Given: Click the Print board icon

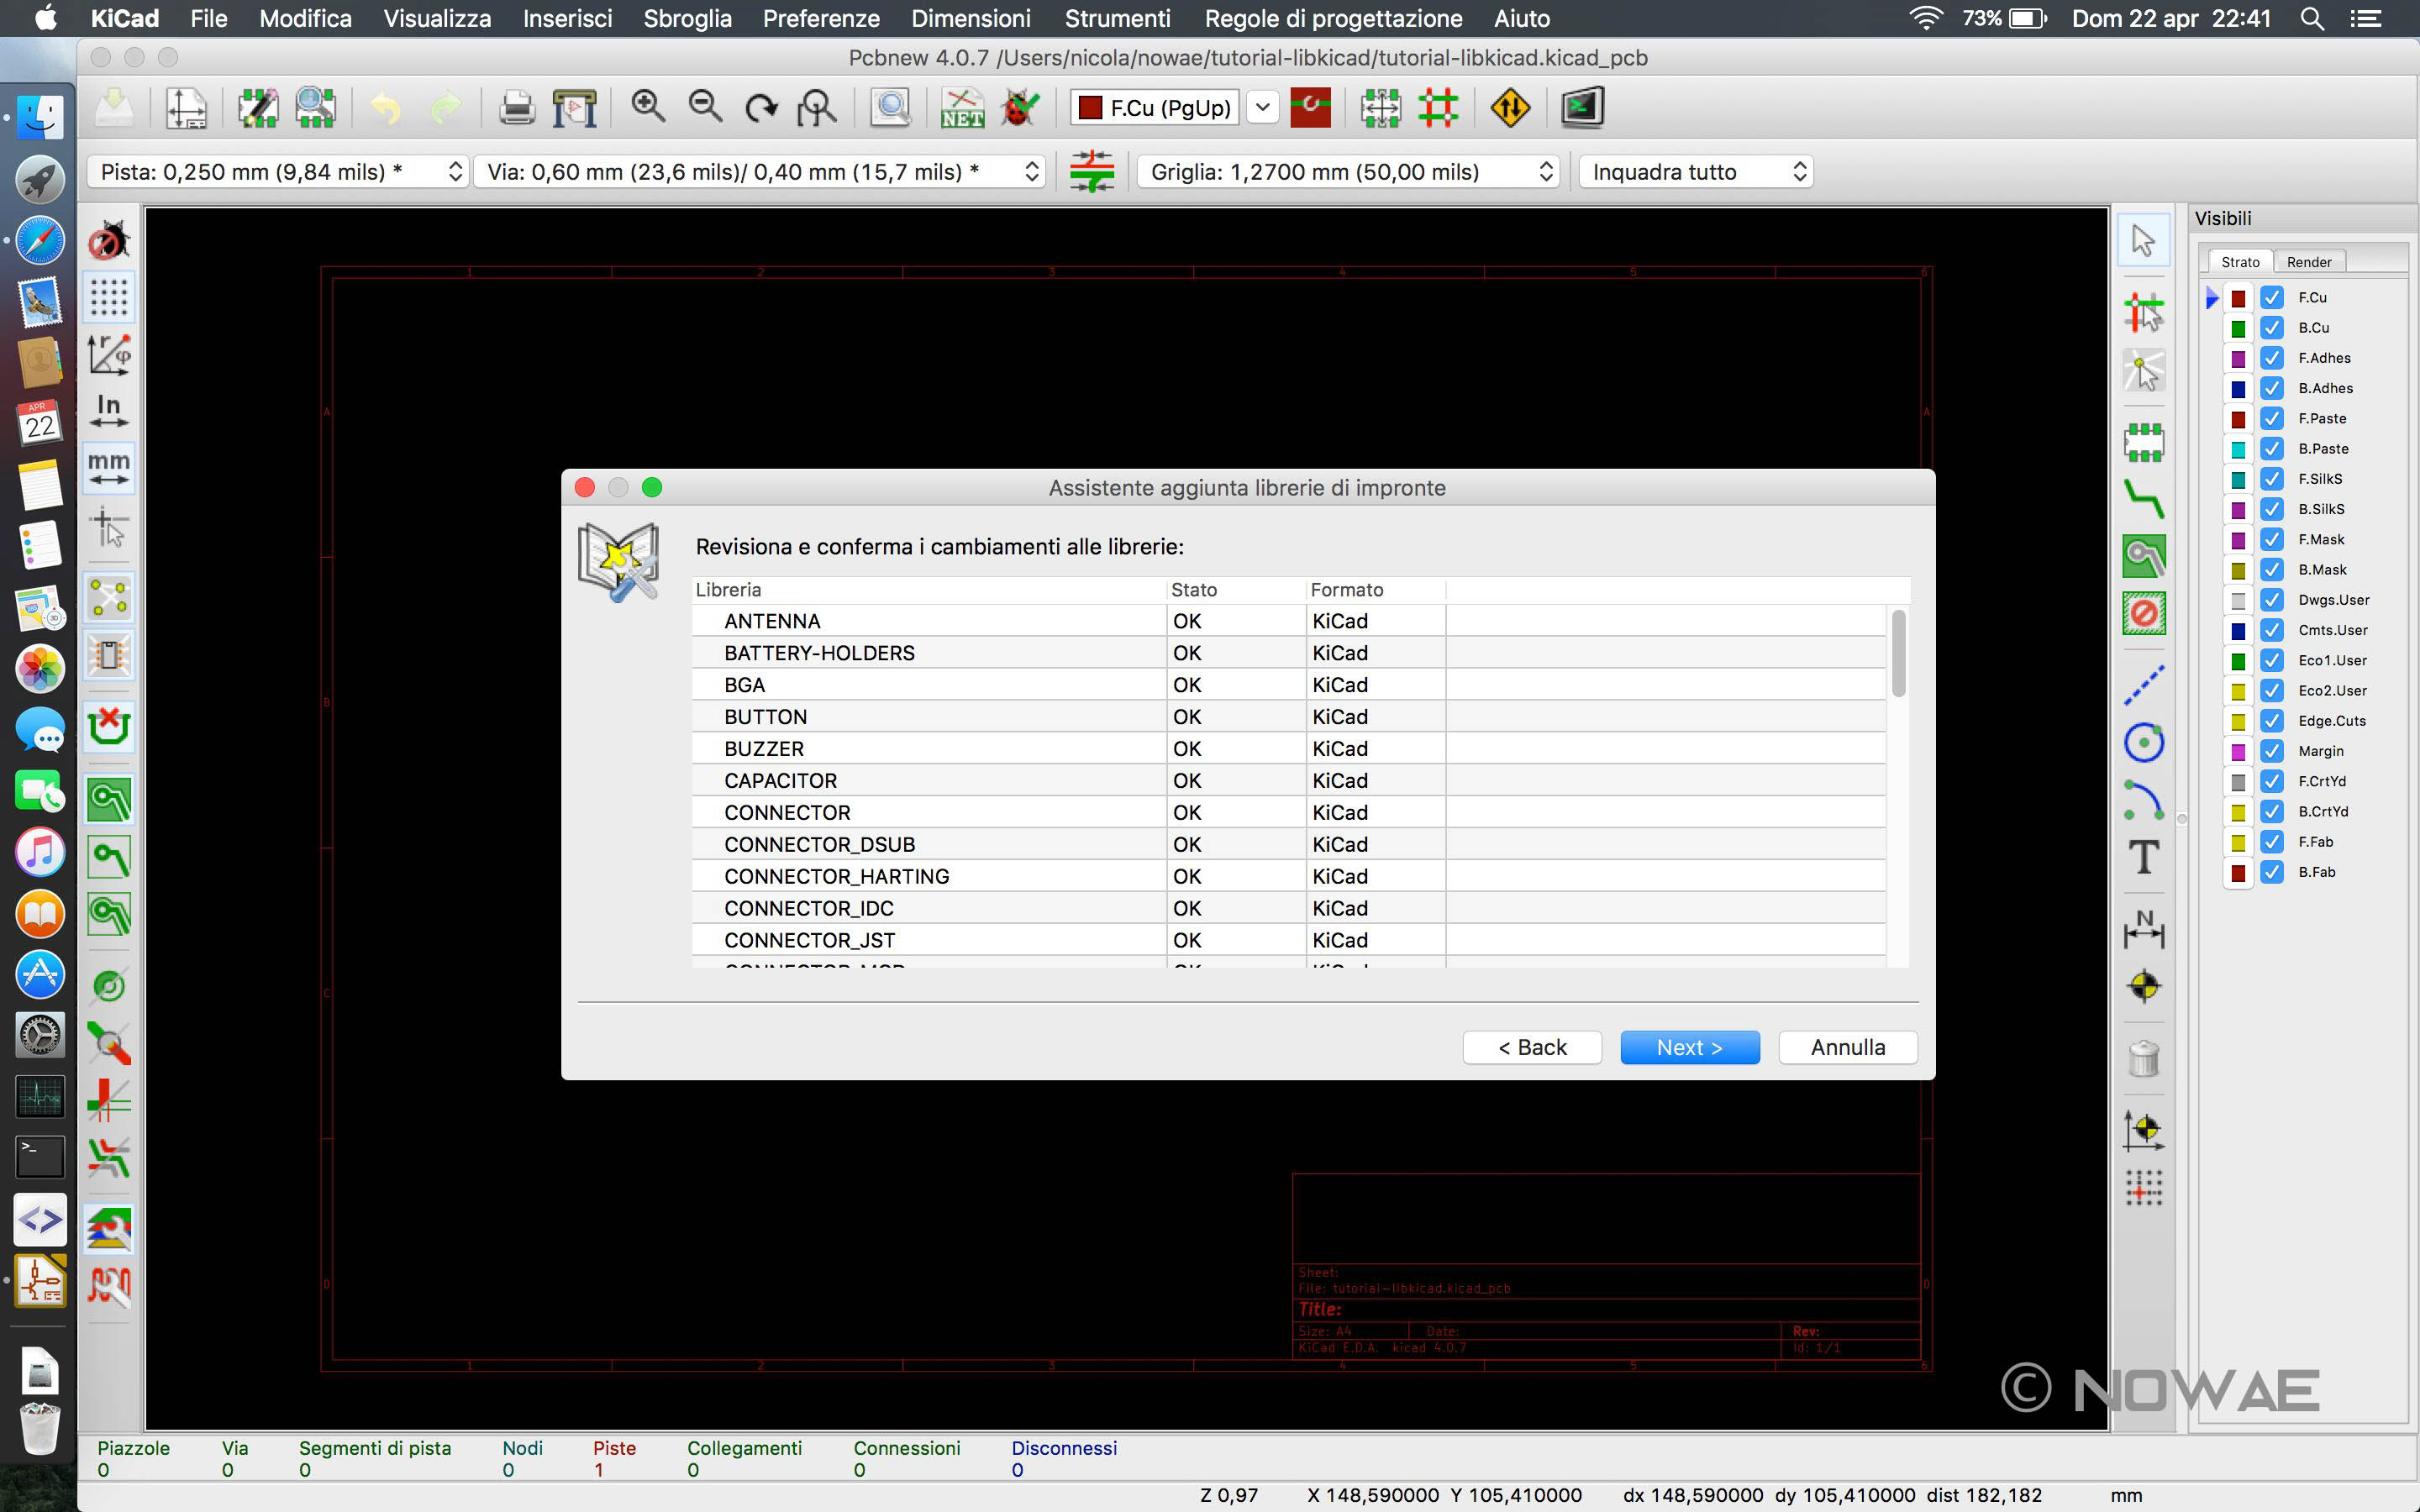Looking at the screenshot, I should click(x=516, y=107).
